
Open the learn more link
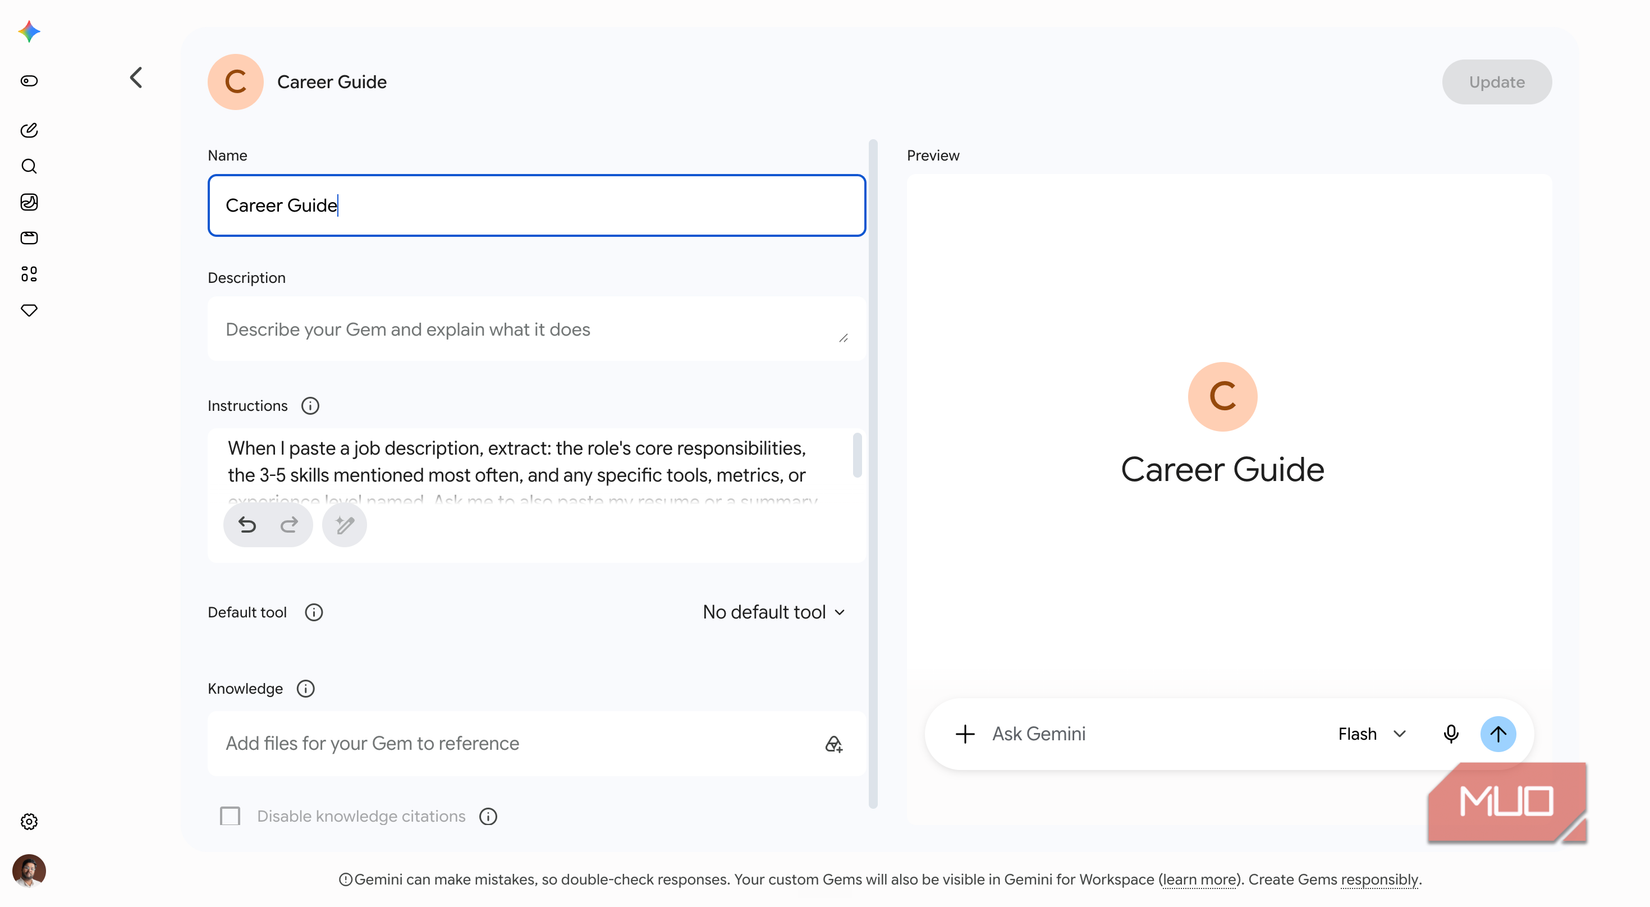click(x=1200, y=880)
